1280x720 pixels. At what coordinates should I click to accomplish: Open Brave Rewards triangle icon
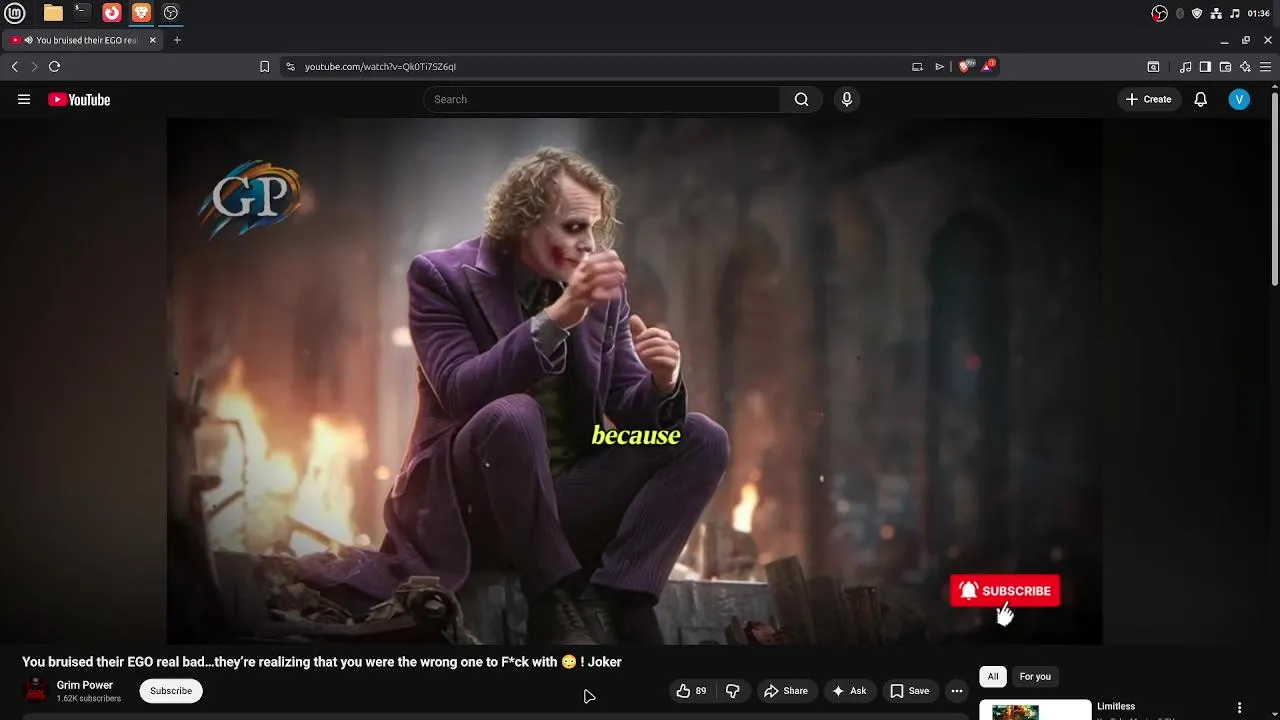[x=988, y=67]
